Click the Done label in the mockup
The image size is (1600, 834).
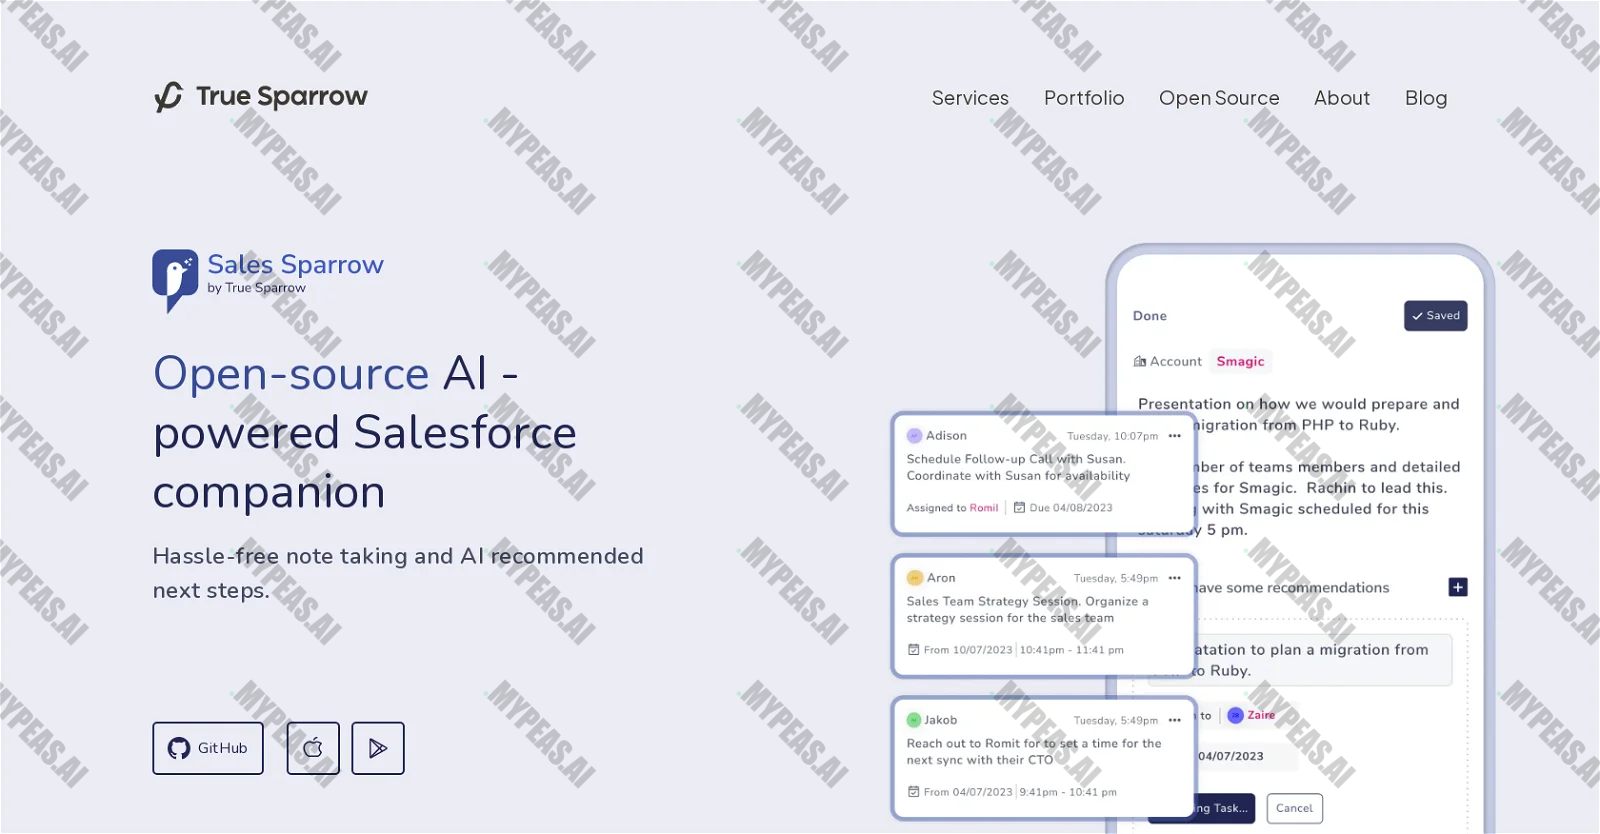[1150, 316]
